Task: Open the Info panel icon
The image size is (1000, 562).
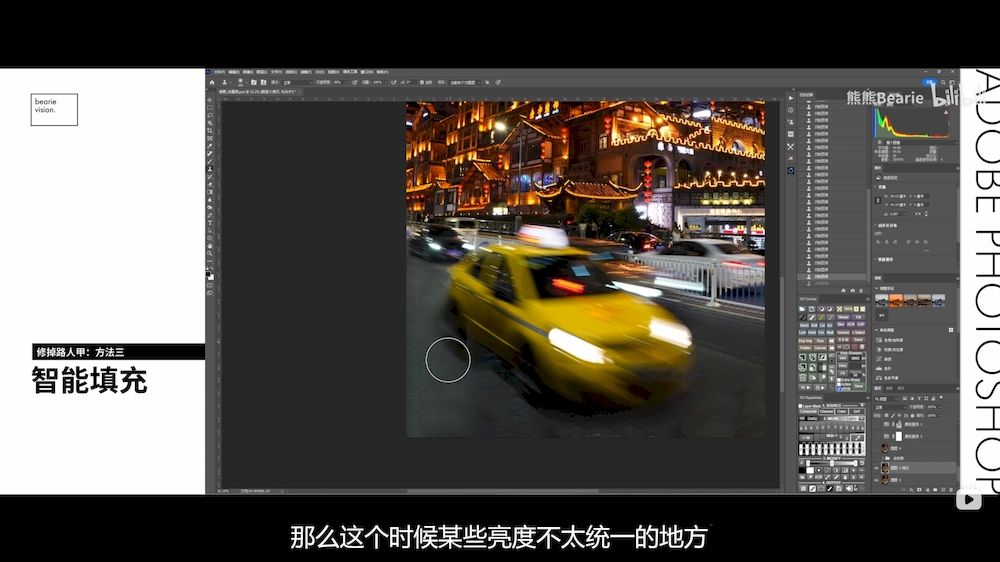Action: [791, 110]
